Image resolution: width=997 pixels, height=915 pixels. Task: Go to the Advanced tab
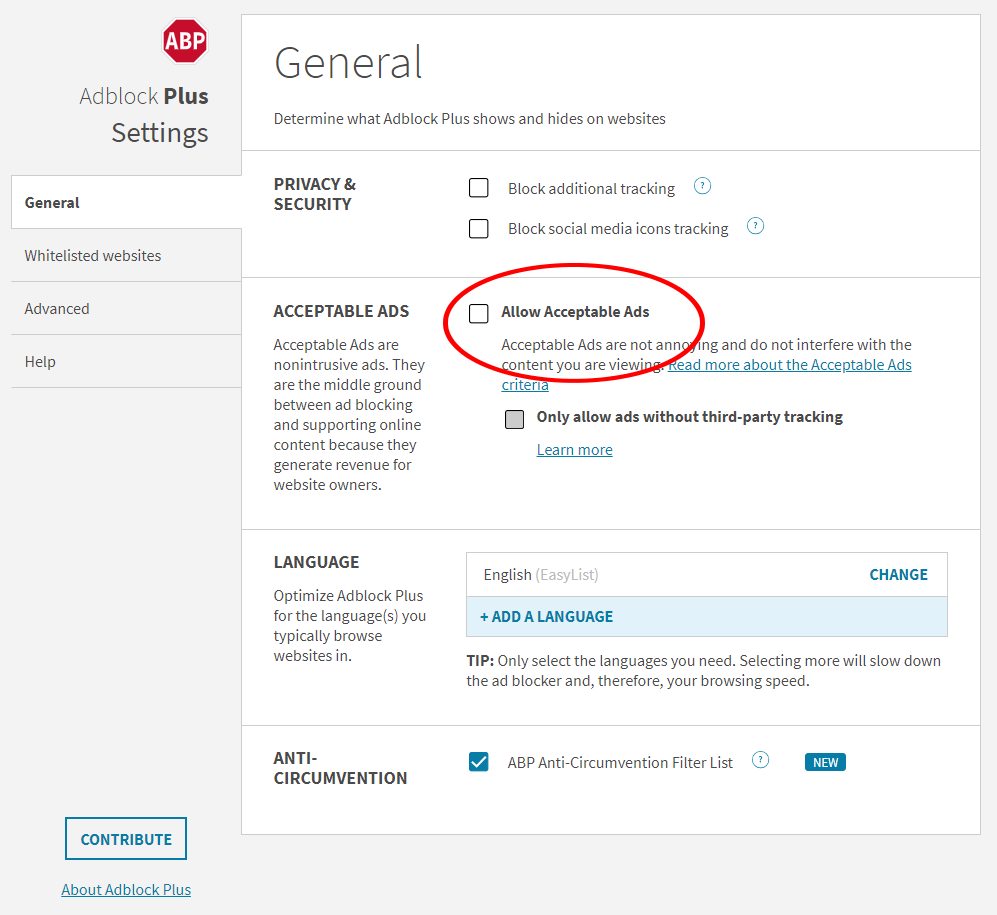coord(57,309)
